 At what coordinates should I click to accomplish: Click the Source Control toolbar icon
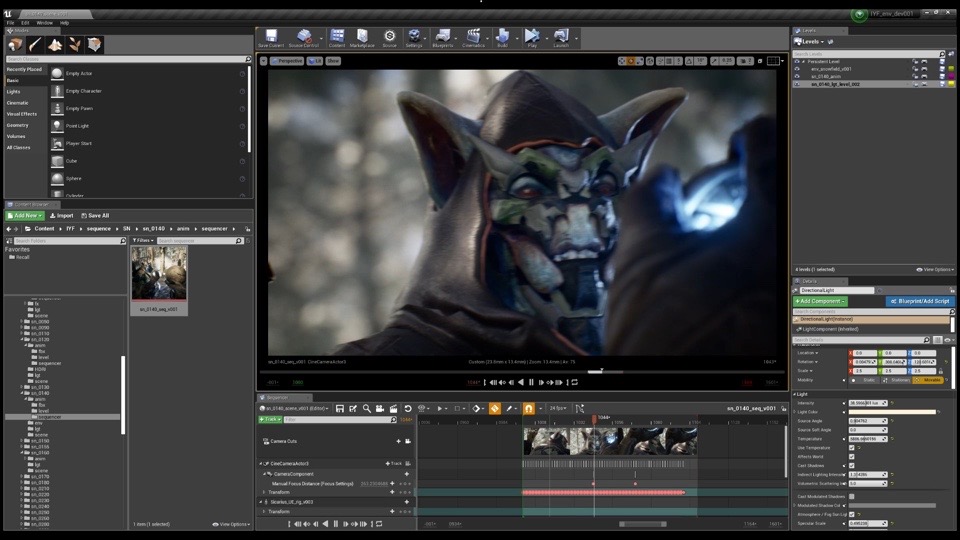click(x=304, y=37)
